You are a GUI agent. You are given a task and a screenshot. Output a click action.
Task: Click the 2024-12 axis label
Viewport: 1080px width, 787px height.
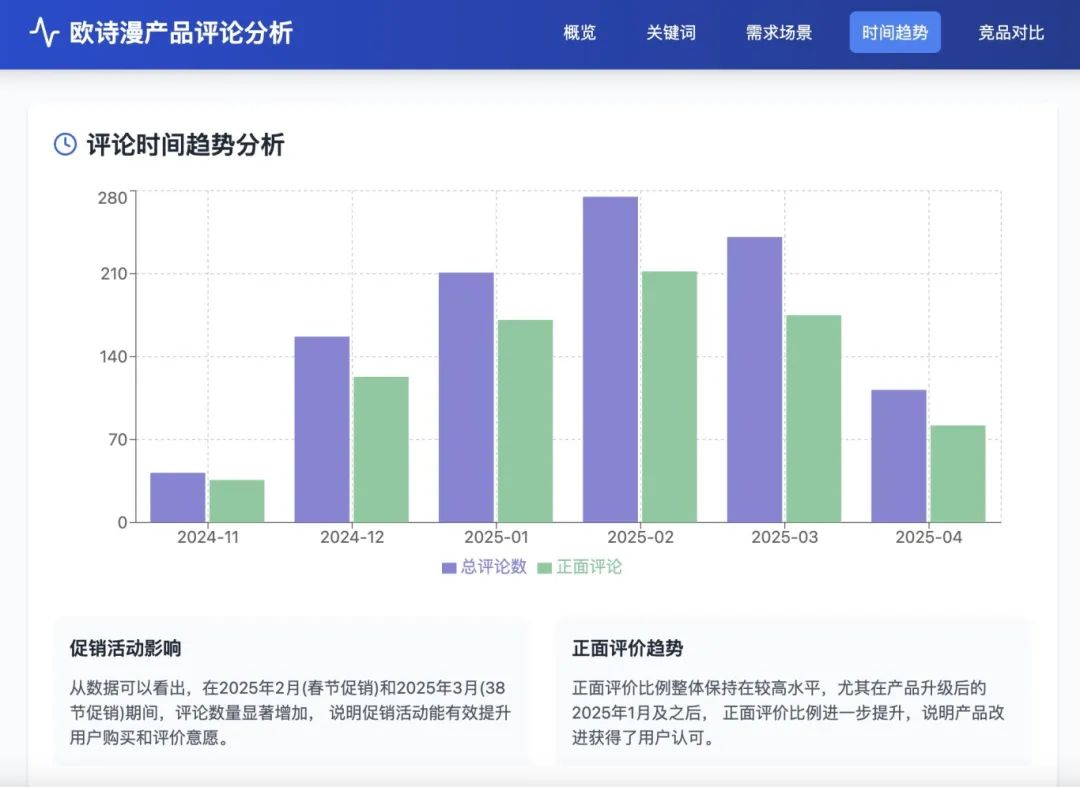coord(352,537)
